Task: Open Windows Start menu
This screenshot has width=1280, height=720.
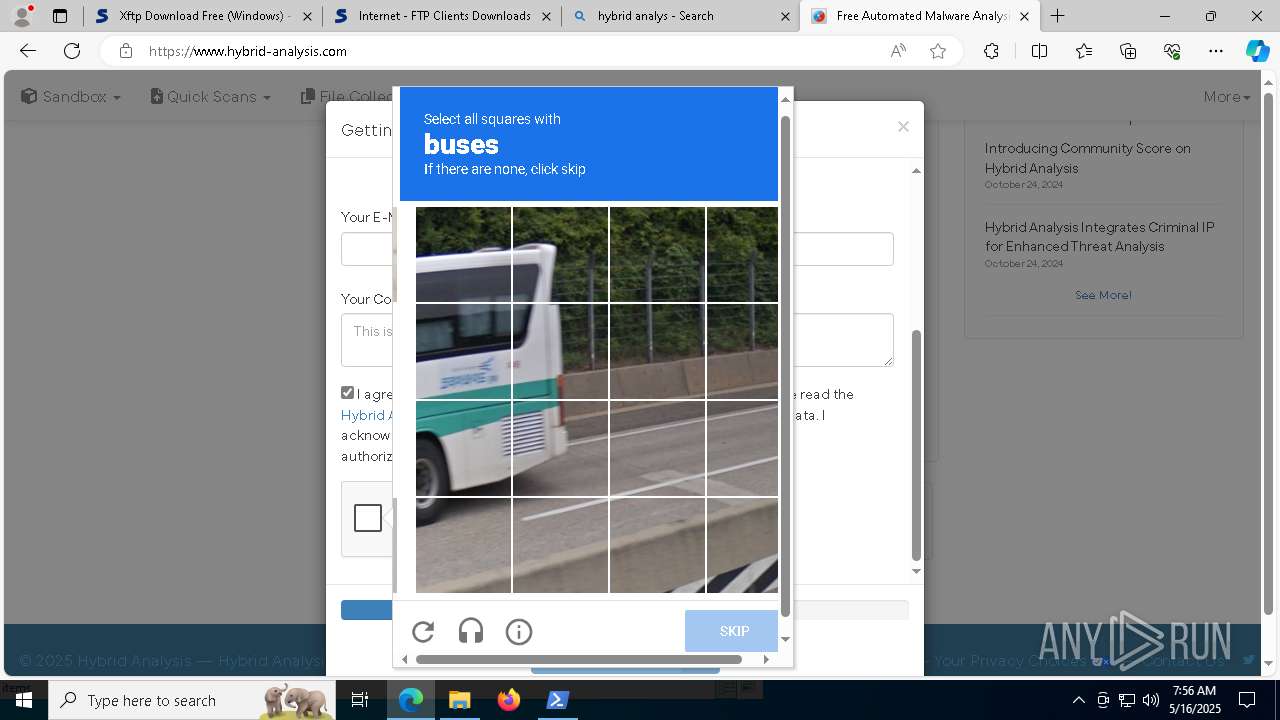Action: pyautogui.click(x=23, y=700)
